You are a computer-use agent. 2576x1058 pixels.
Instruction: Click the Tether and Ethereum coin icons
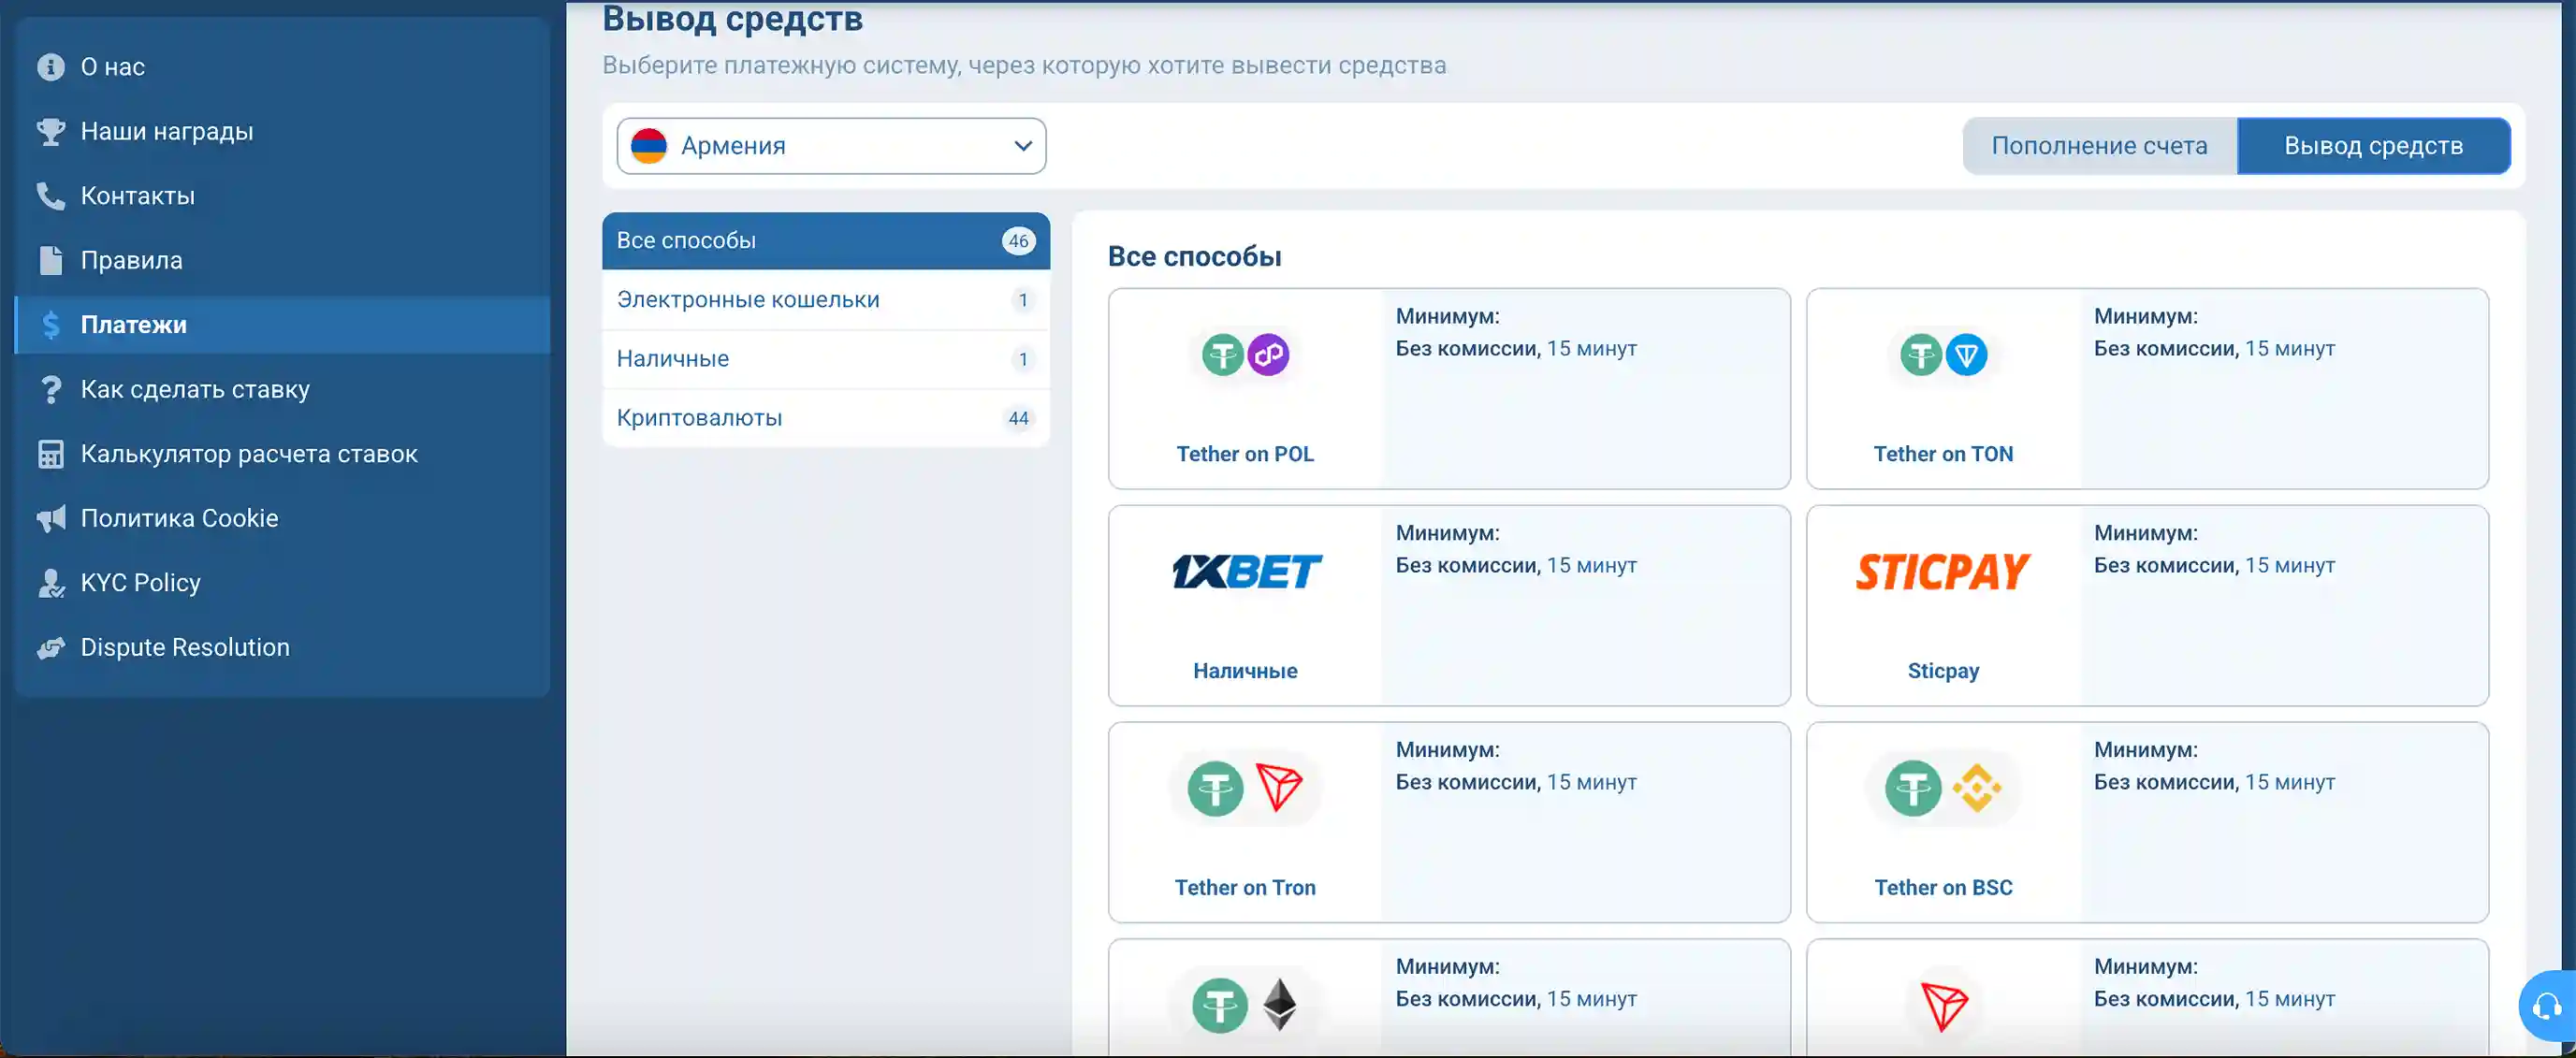point(1245,1005)
